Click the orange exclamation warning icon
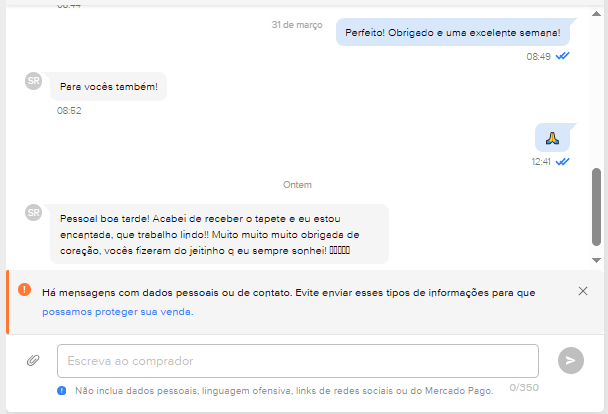 pos(24,290)
